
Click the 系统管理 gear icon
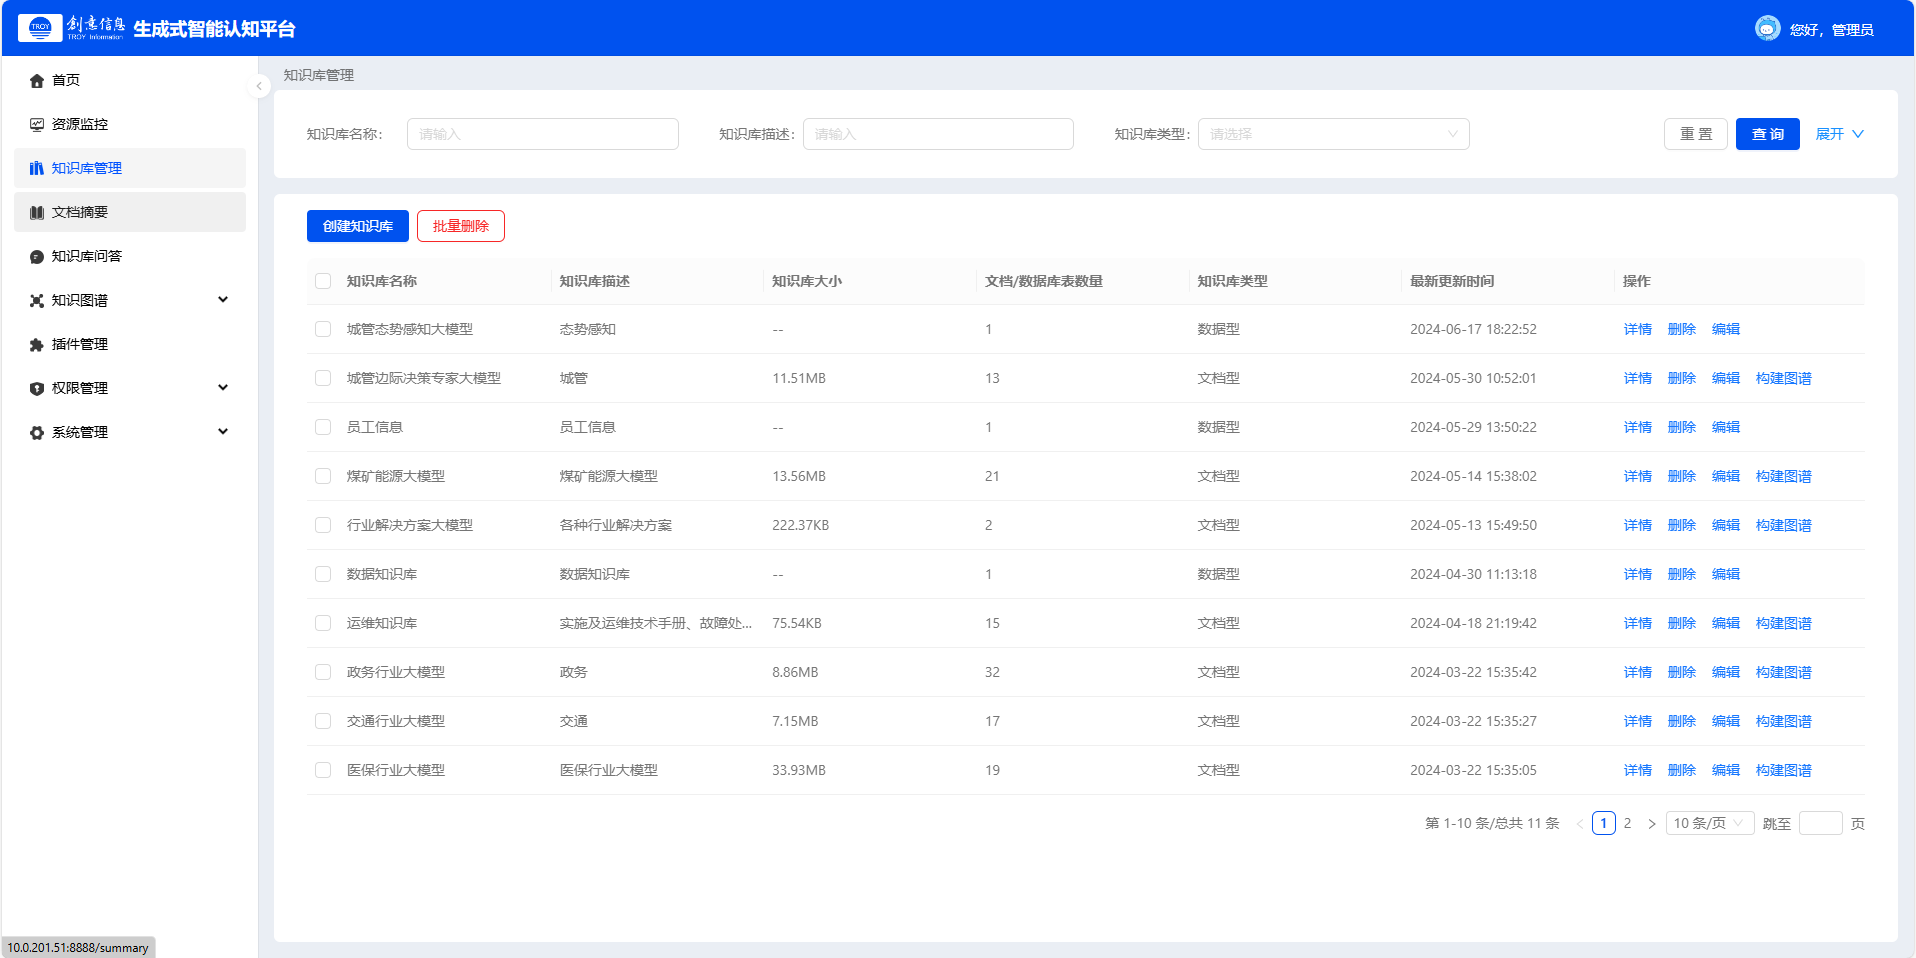click(x=37, y=433)
